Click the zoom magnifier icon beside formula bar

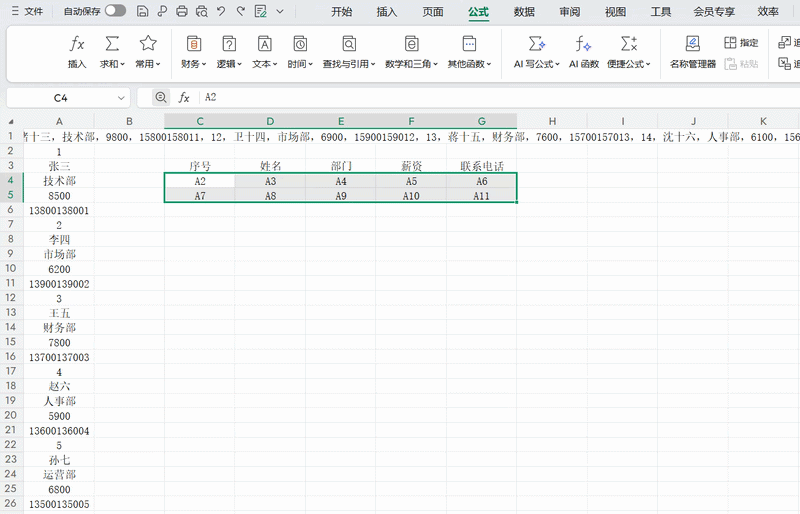[161, 98]
